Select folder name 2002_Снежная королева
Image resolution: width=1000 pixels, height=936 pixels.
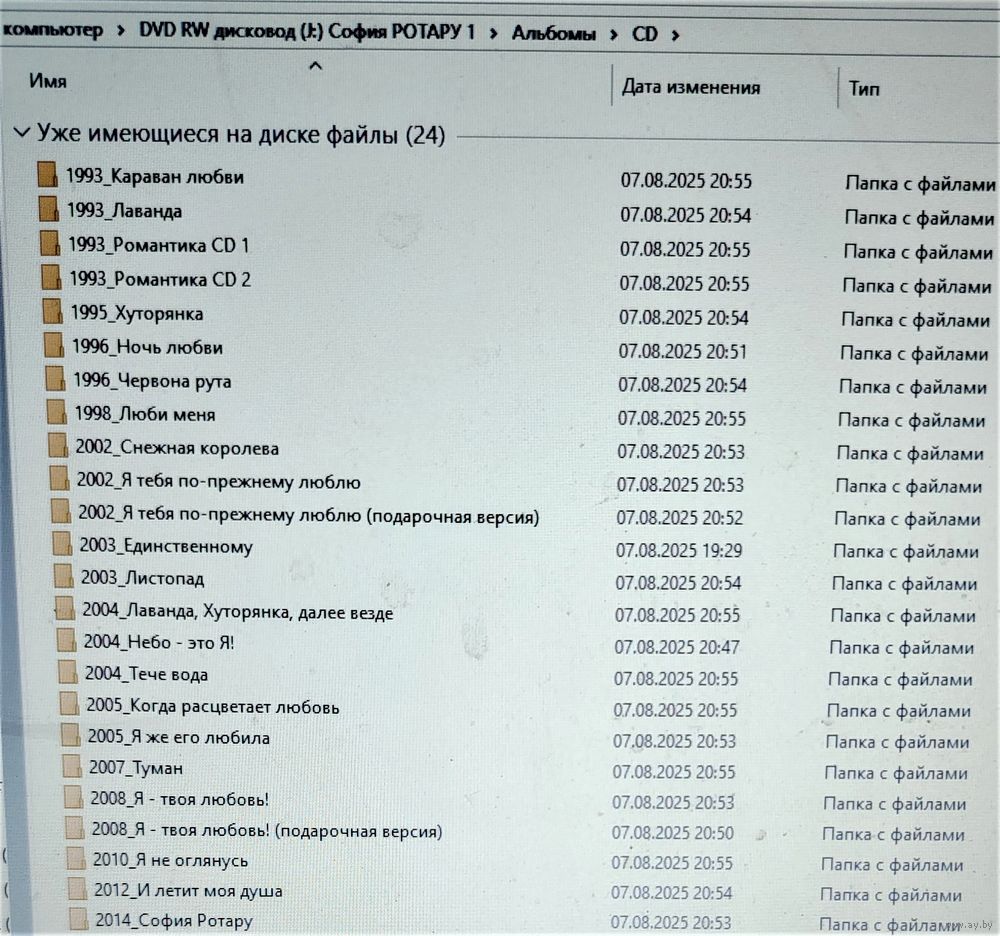(x=177, y=448)
